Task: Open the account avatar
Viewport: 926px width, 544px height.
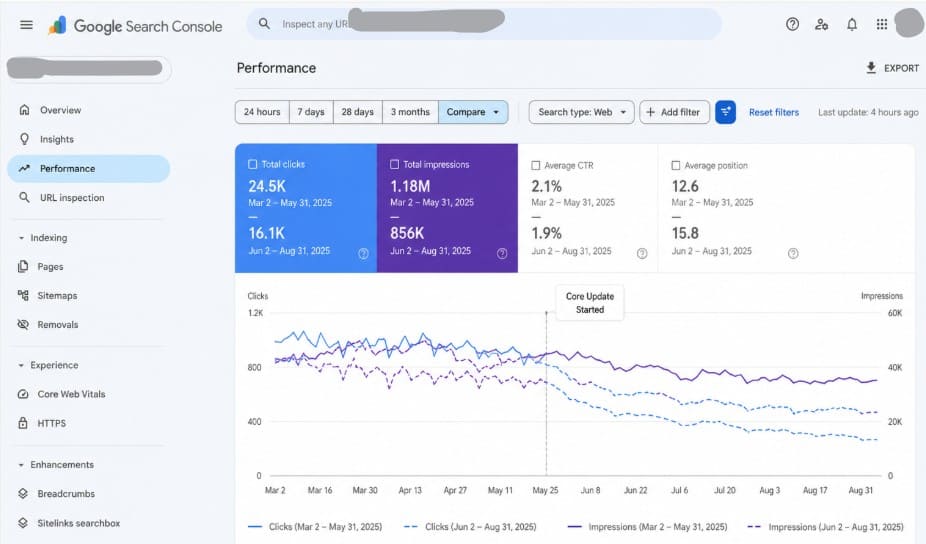Action: coord(909,24)
